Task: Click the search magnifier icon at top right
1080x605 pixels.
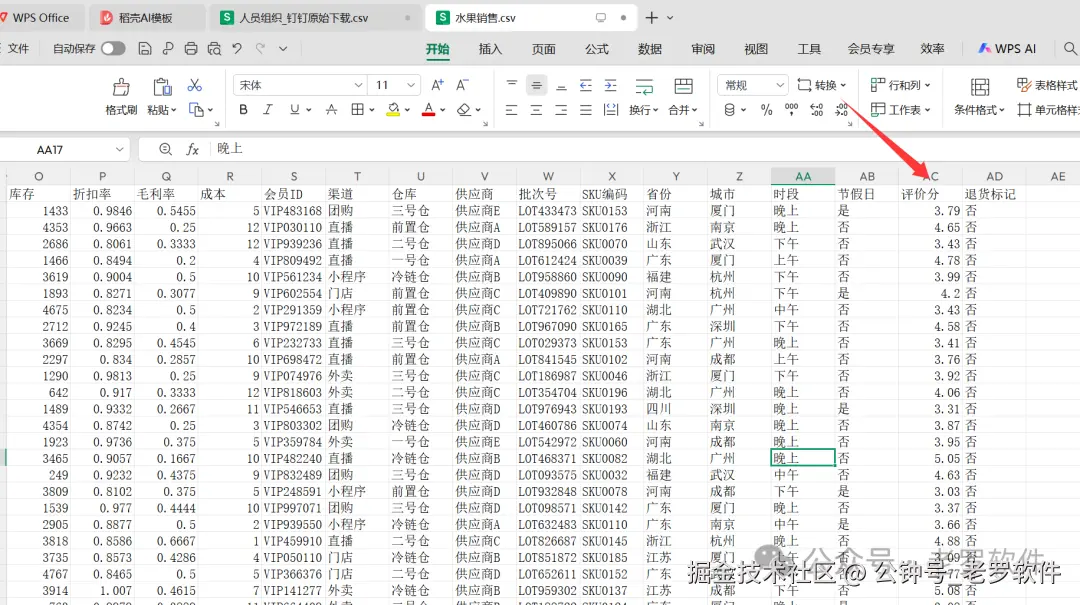Action: pyautogui.click(x=1070, y=49)
